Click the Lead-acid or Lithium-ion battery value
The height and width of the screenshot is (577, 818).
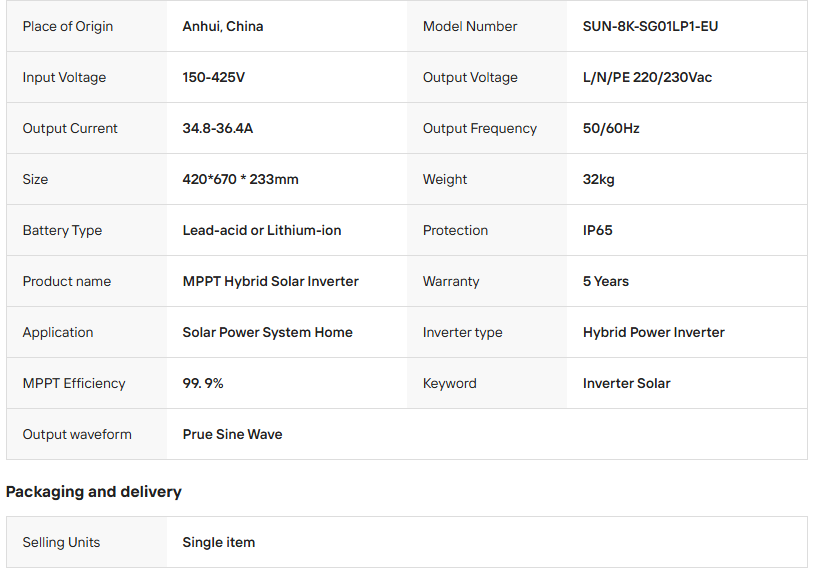pos(262,230)
